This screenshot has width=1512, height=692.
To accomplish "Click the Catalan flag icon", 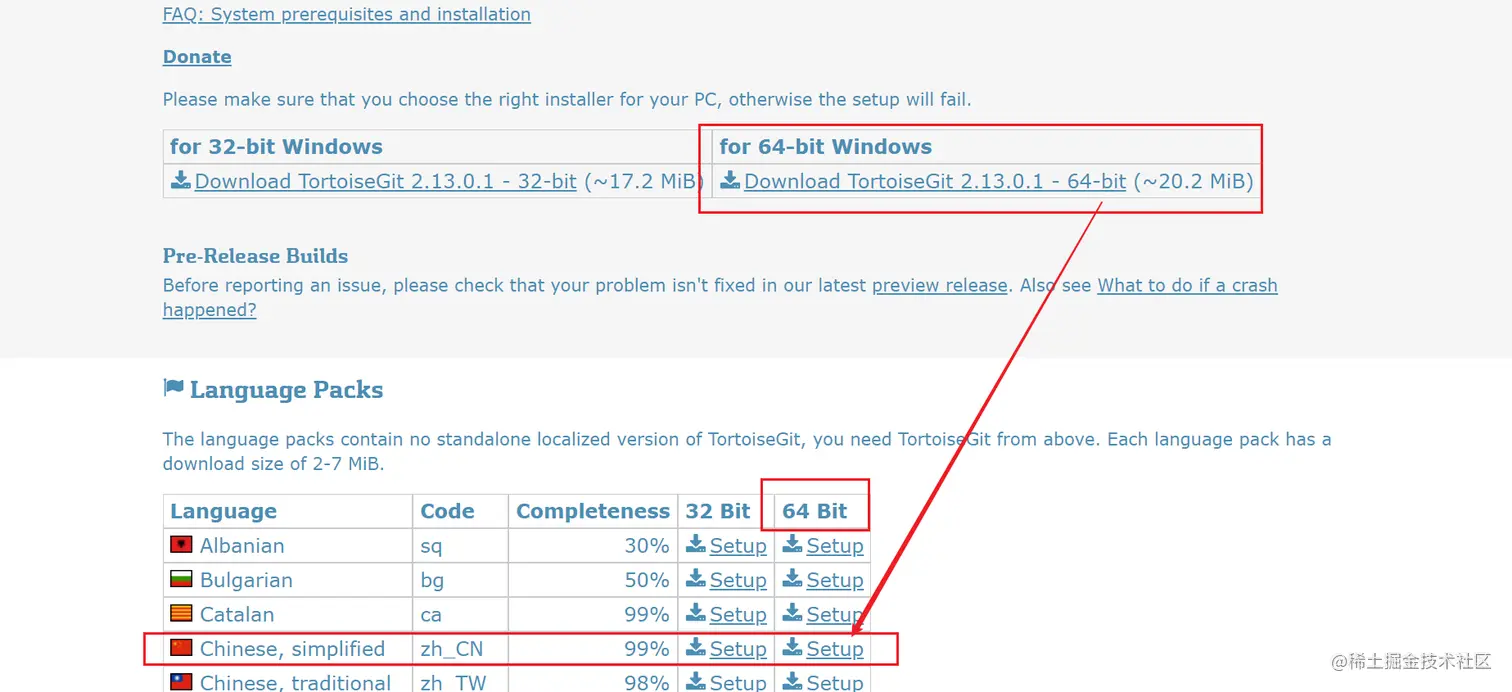I will tap(181, 614).
